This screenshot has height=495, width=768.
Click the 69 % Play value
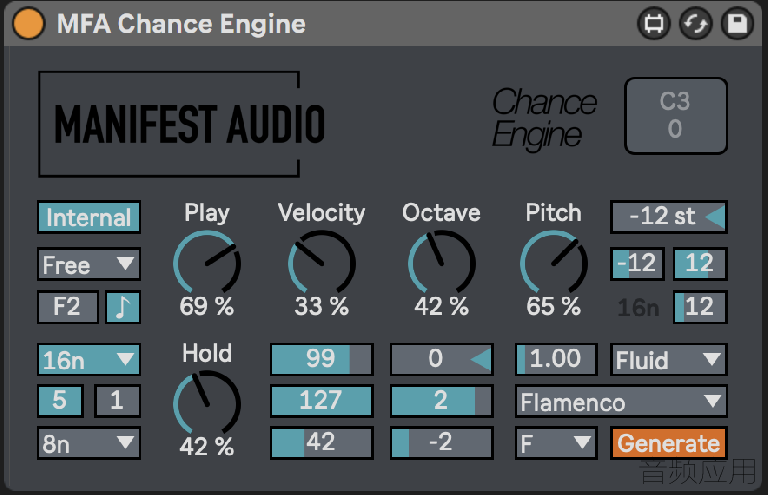click(x=207, y=307)
